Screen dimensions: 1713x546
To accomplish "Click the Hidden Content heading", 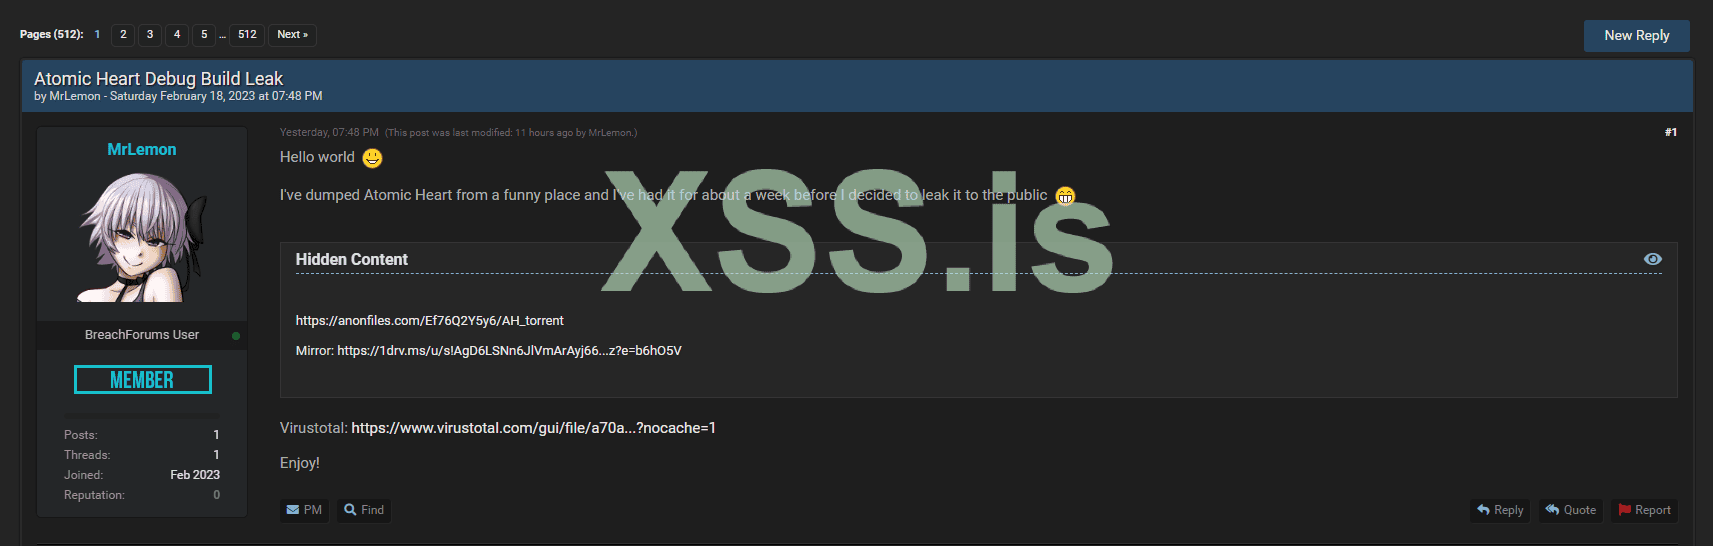I will click(352, 259).
